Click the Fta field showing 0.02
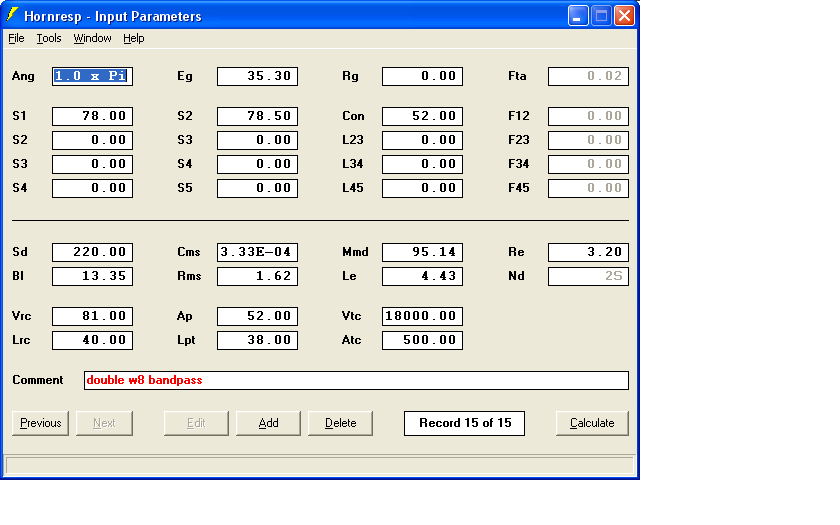840x525 pixels. point(588,76)
